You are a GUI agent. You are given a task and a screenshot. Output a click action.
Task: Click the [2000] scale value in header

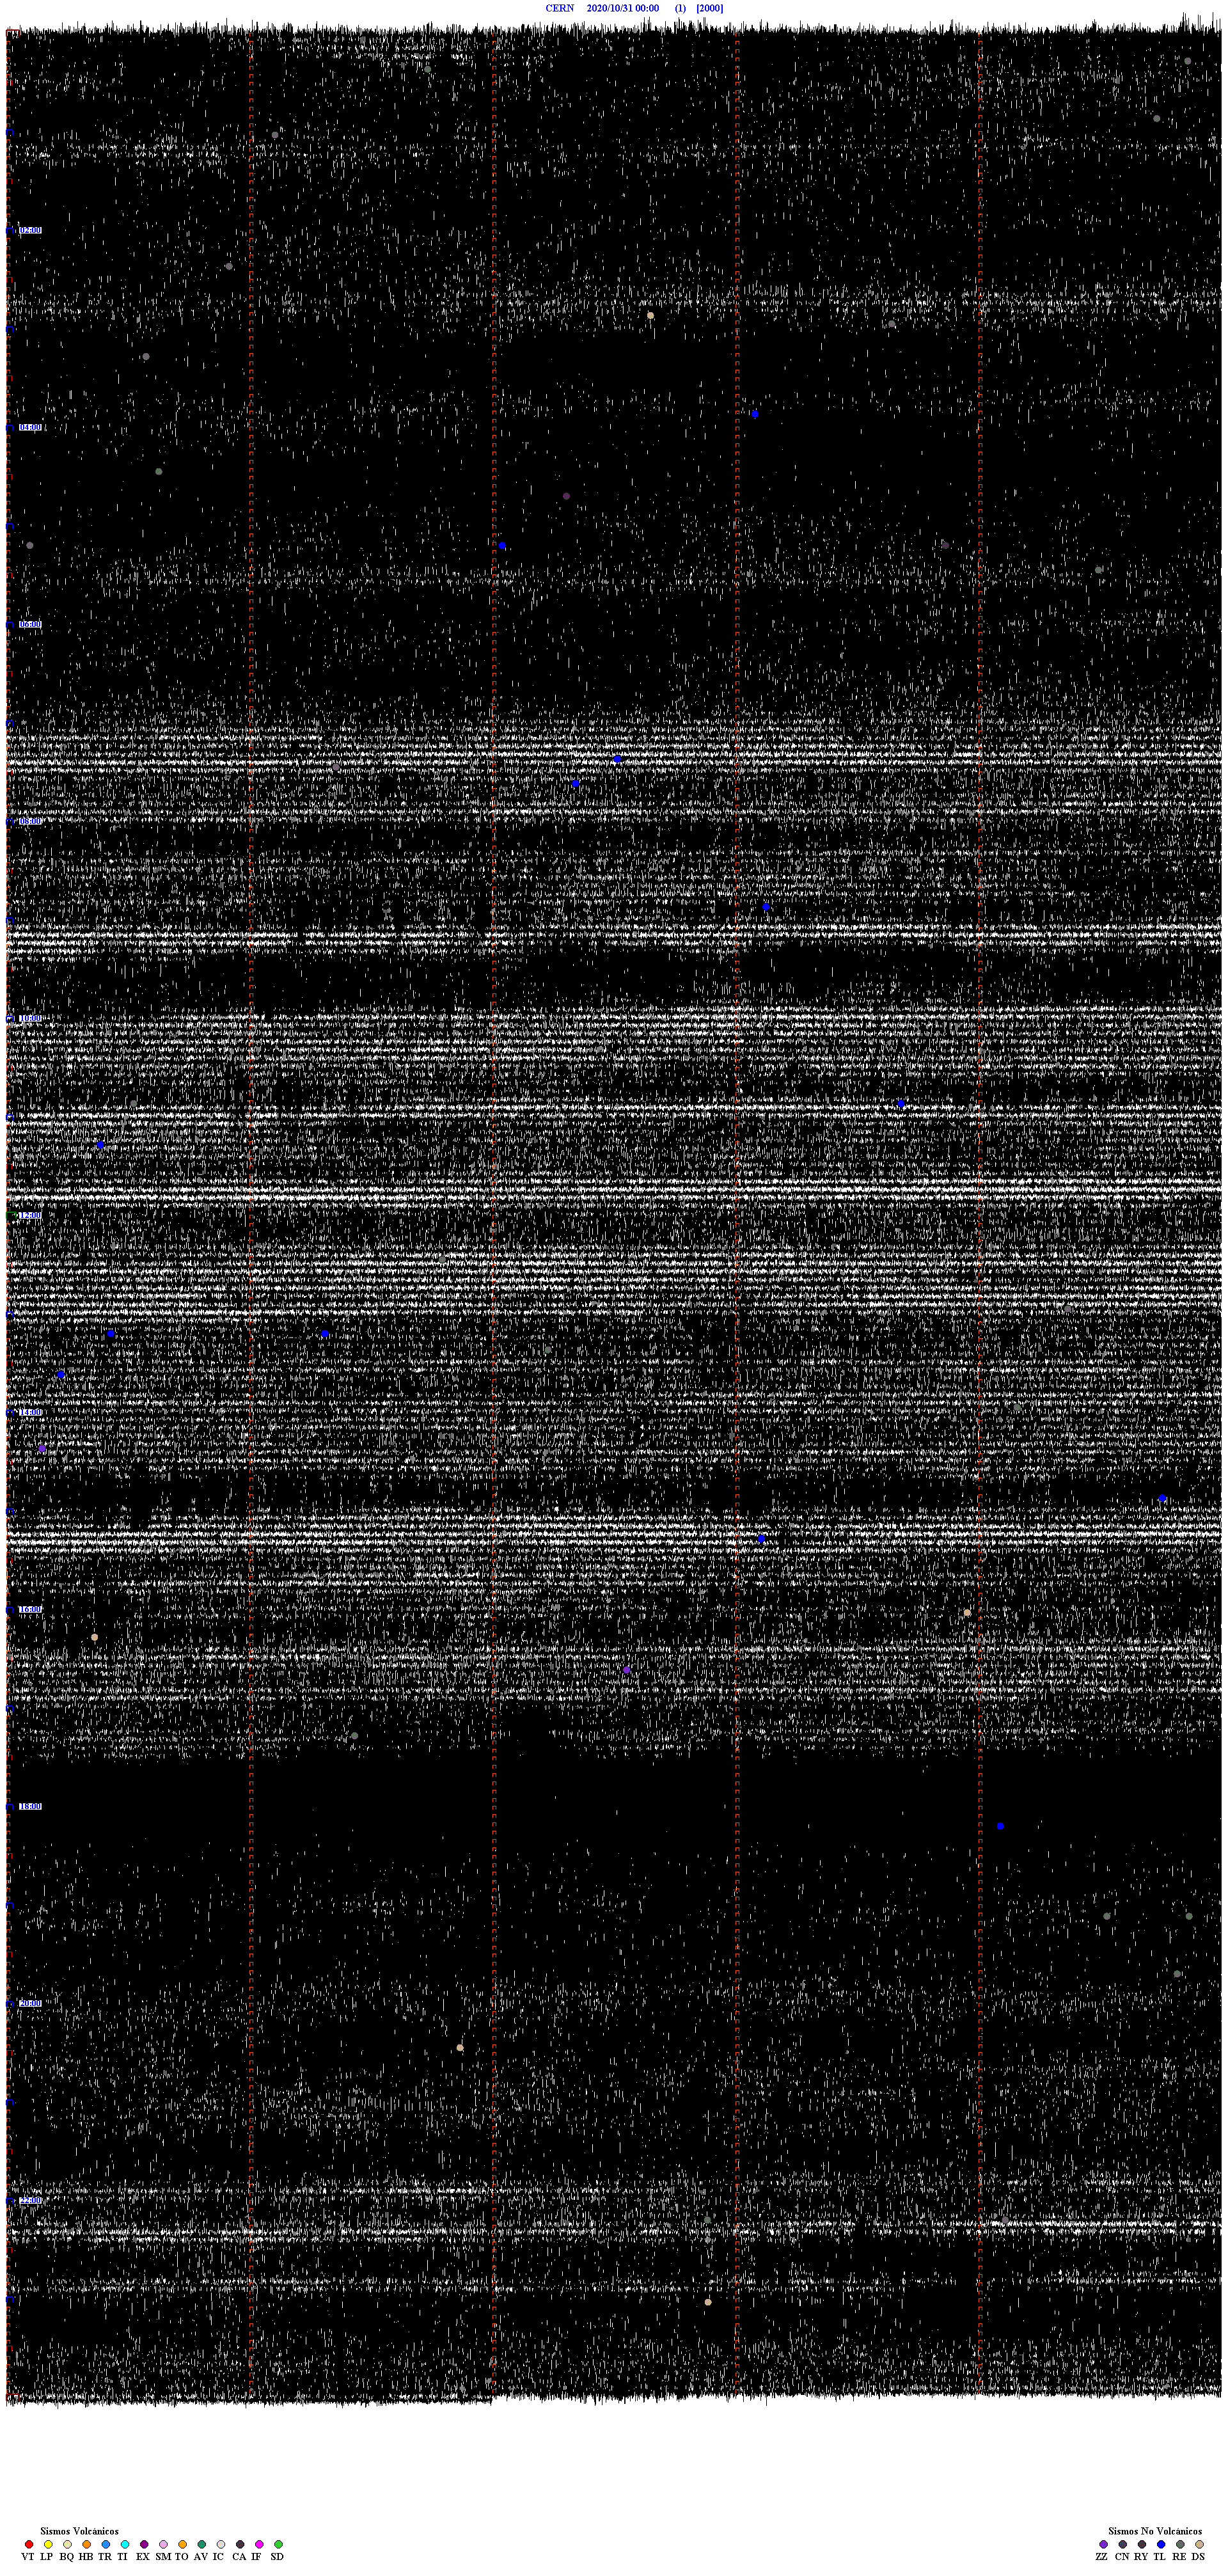coord(710,8)
